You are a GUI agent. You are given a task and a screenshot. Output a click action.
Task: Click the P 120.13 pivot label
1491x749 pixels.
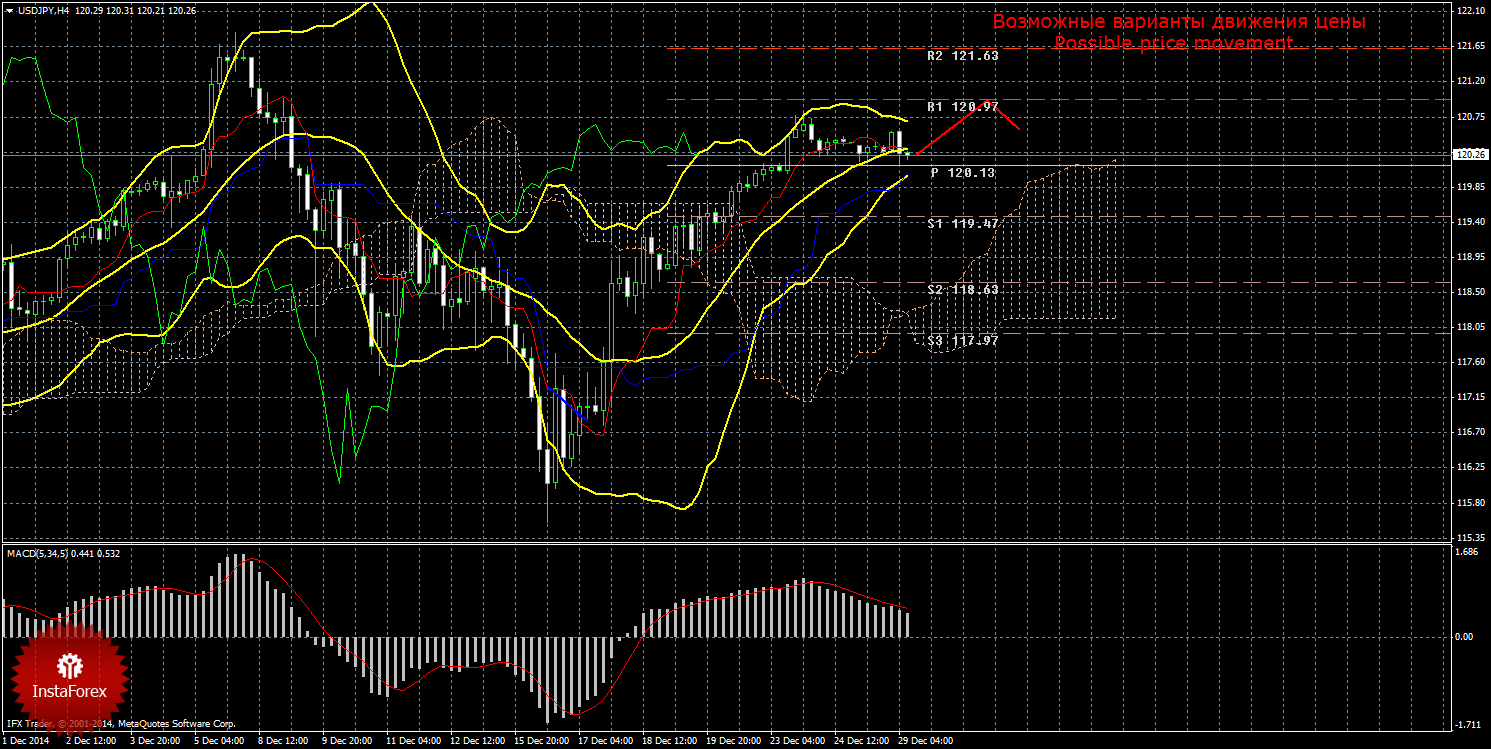point(962,173)
